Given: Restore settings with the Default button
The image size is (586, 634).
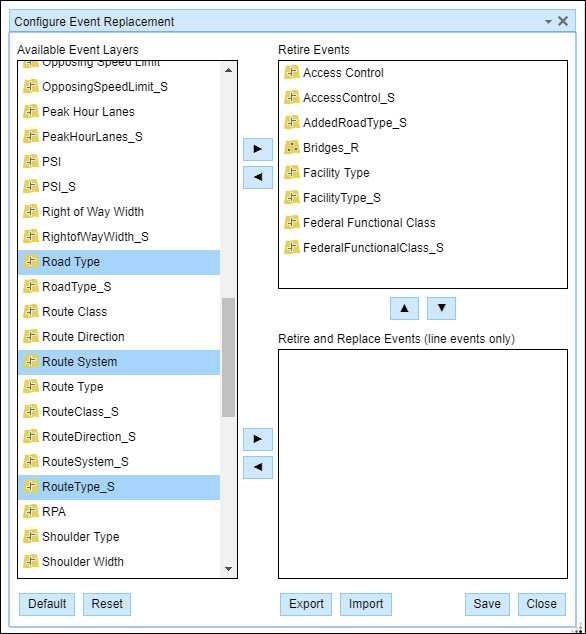Looking at the screenshot, I should coord(47,604).
